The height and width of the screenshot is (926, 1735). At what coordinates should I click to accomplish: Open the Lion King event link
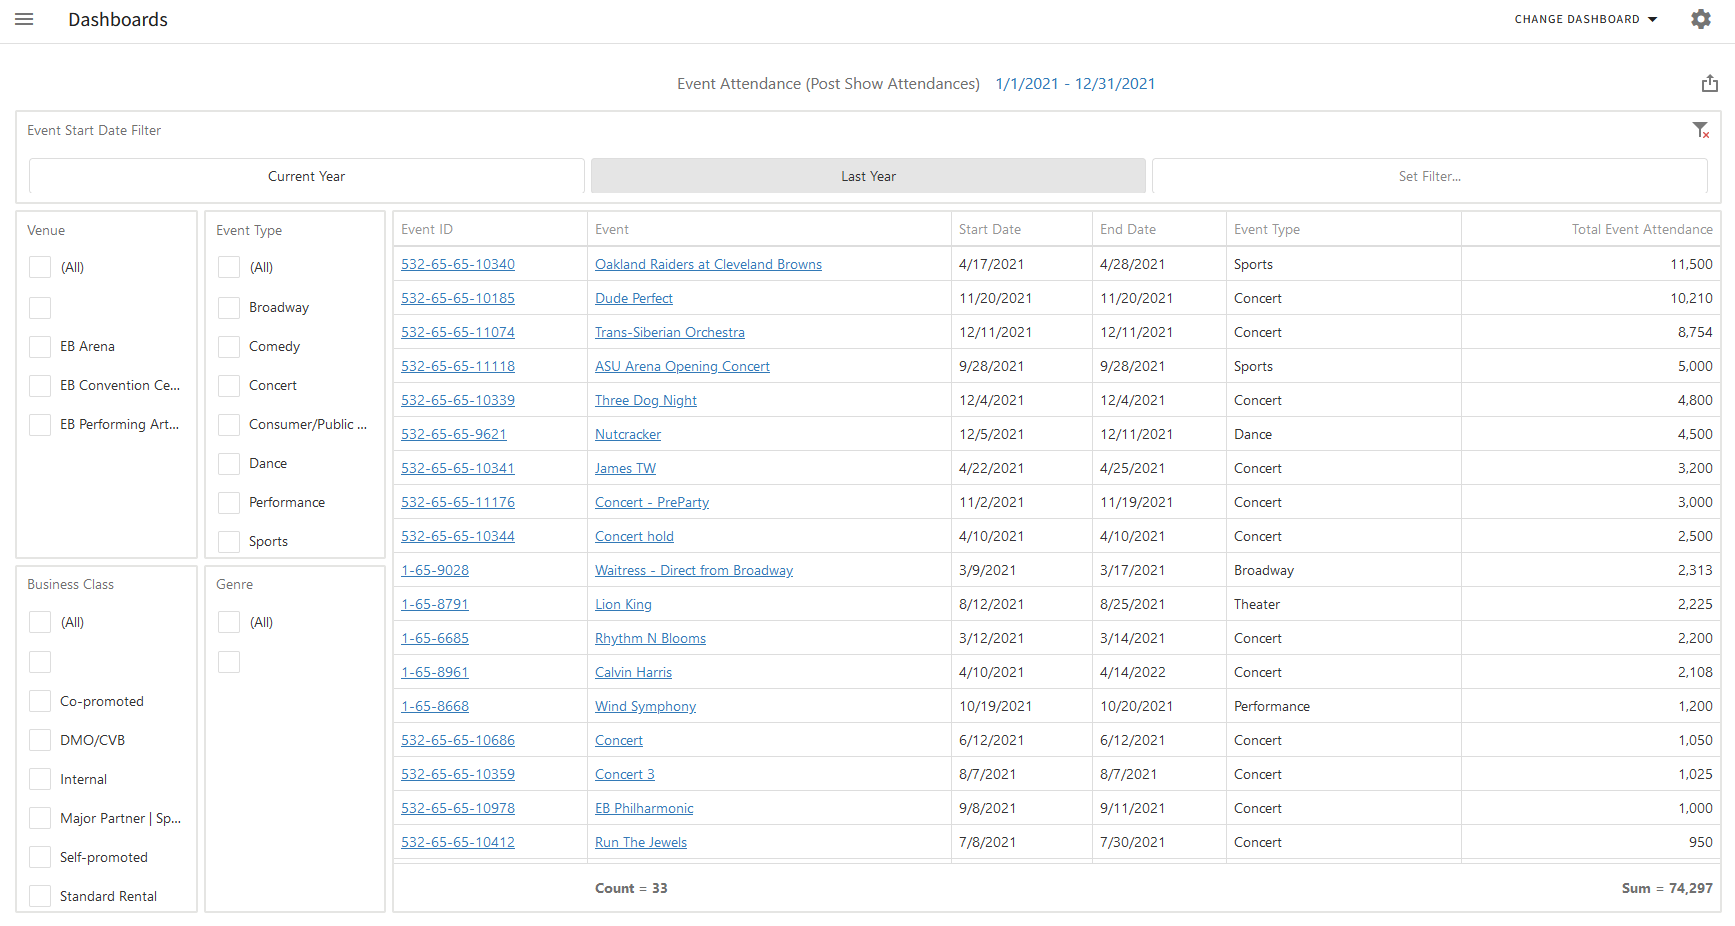[x=623, y=604]
